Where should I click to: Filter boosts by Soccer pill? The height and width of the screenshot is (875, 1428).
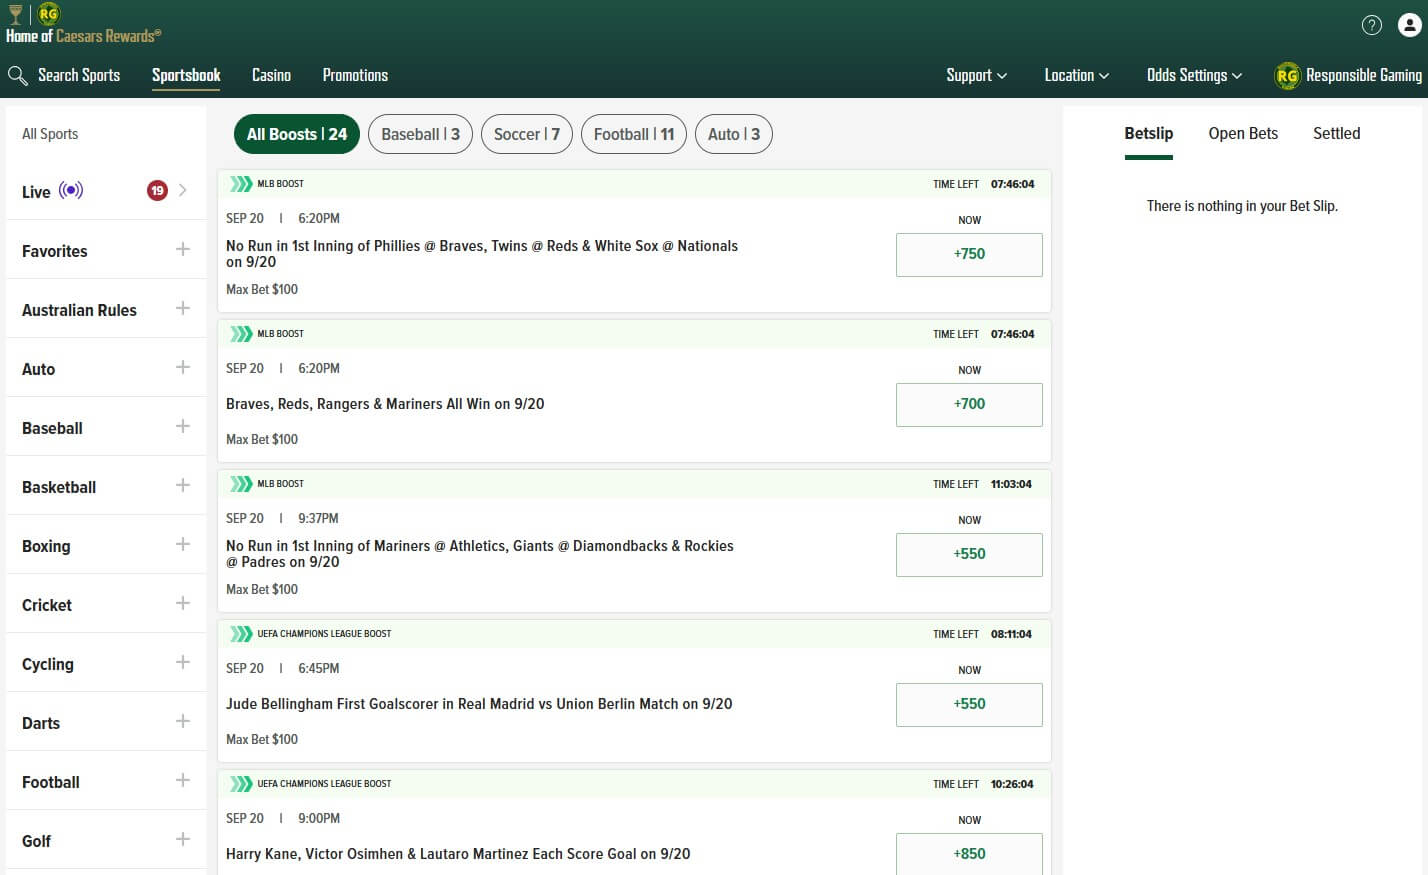click(527, 134)
